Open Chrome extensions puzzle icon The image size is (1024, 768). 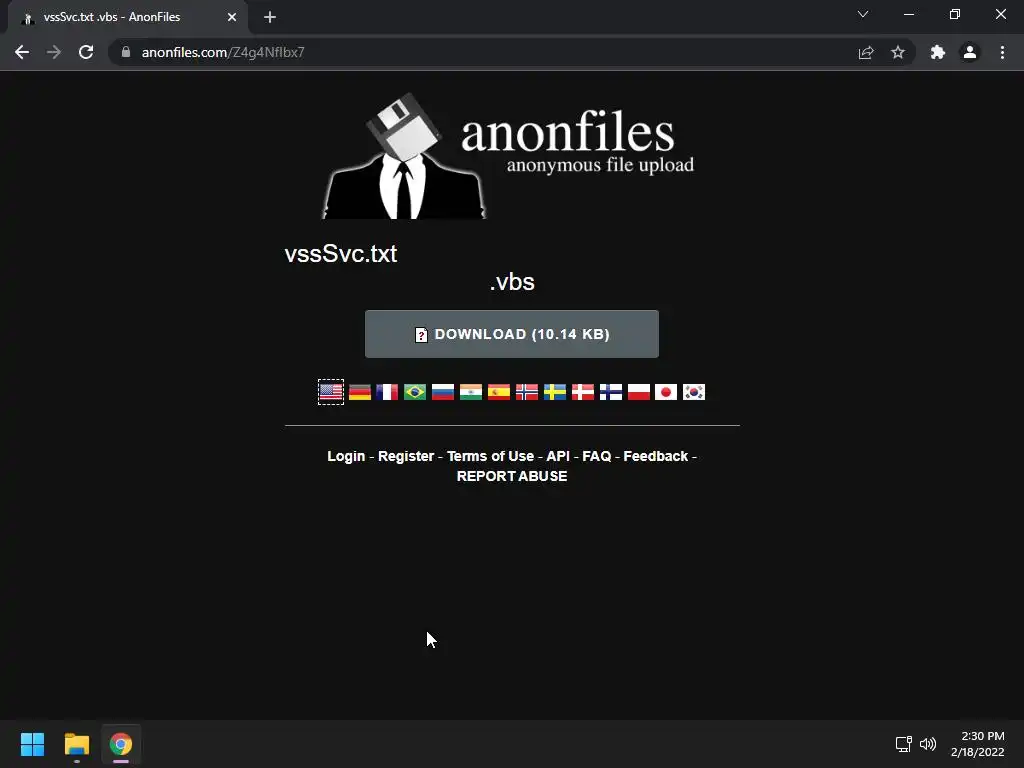pos(938,52)
